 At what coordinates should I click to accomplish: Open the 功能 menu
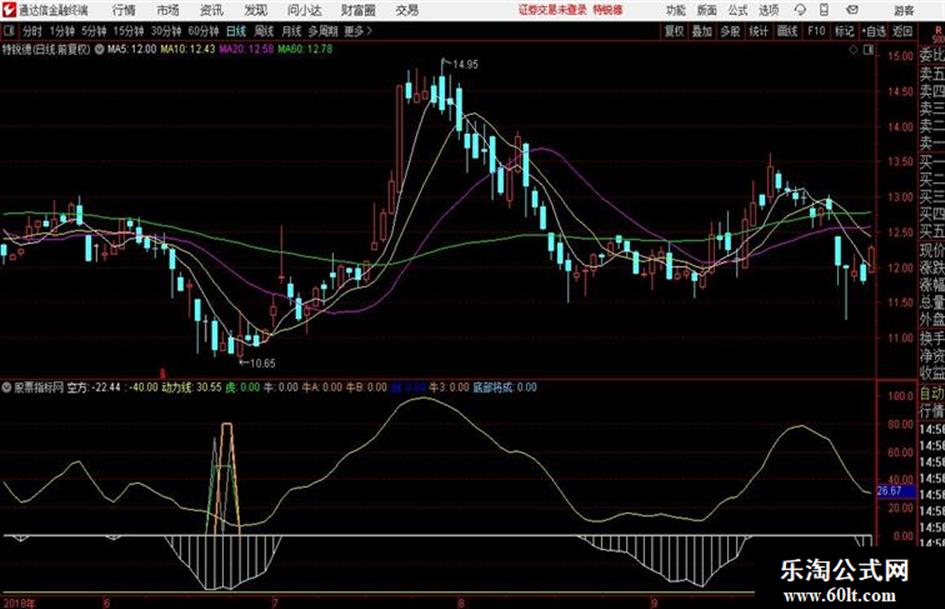(676, 10)
